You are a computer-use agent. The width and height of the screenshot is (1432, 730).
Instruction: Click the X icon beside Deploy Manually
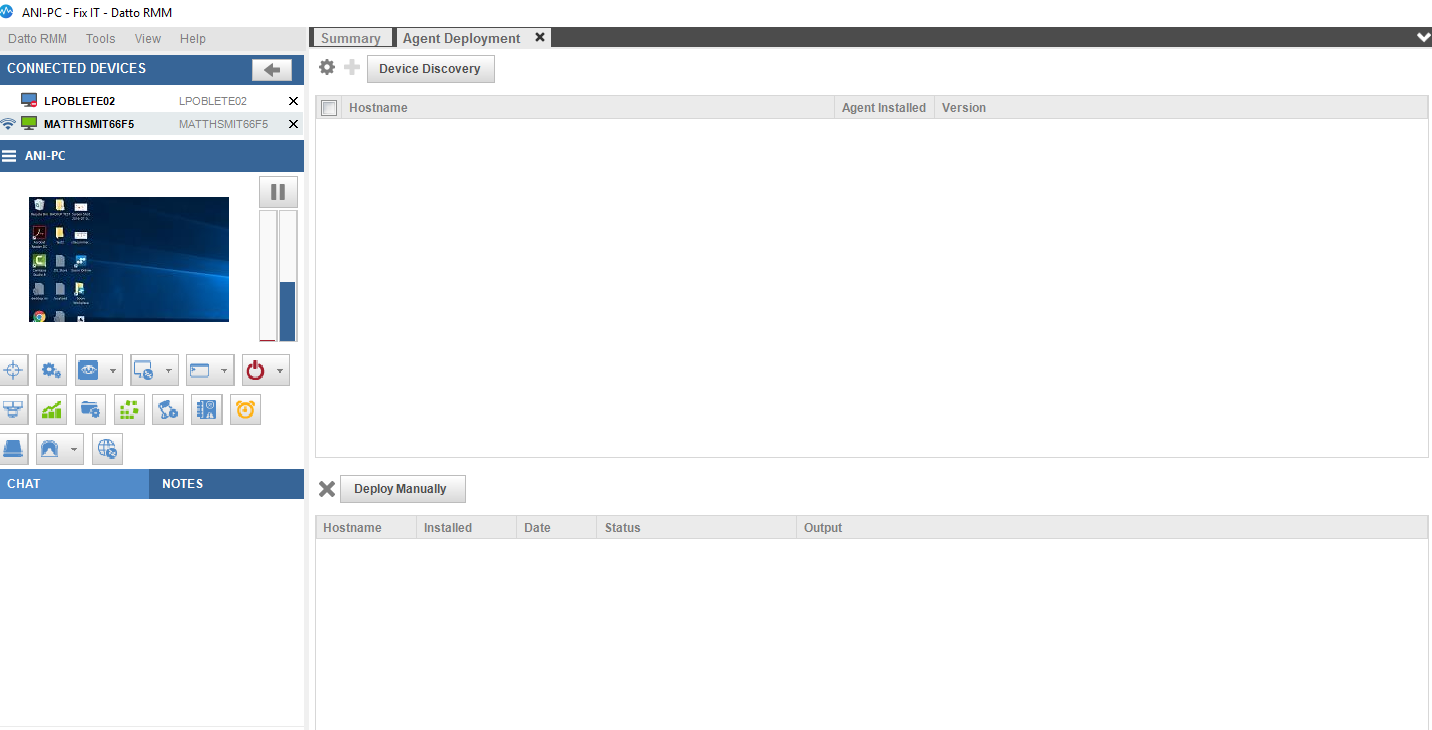tap(327, 489)
